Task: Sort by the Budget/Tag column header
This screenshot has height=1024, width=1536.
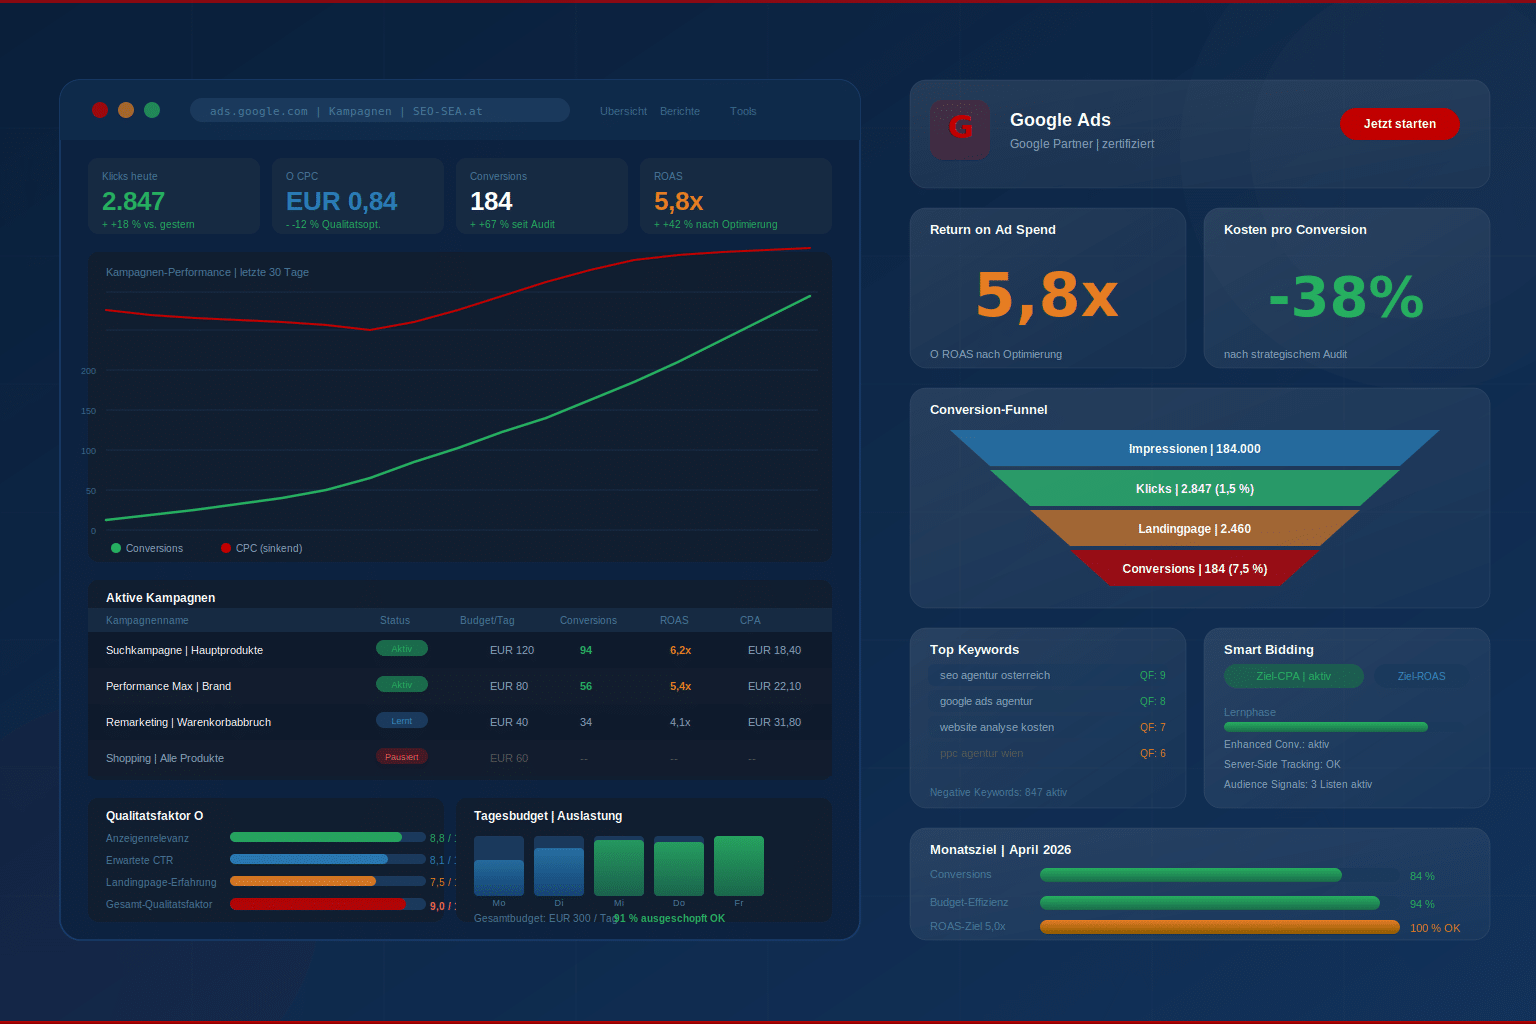Action: pos(487,620)
